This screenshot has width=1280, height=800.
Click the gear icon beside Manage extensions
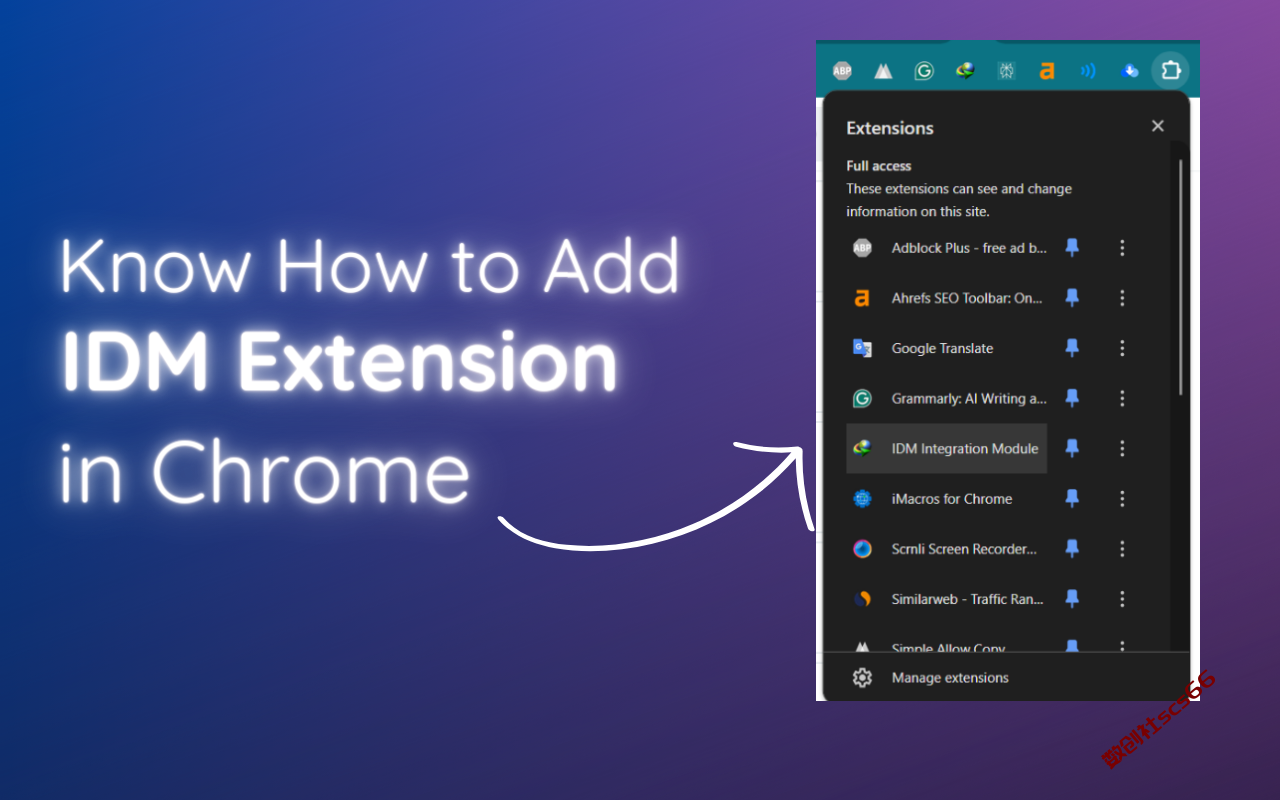(862, 678)
